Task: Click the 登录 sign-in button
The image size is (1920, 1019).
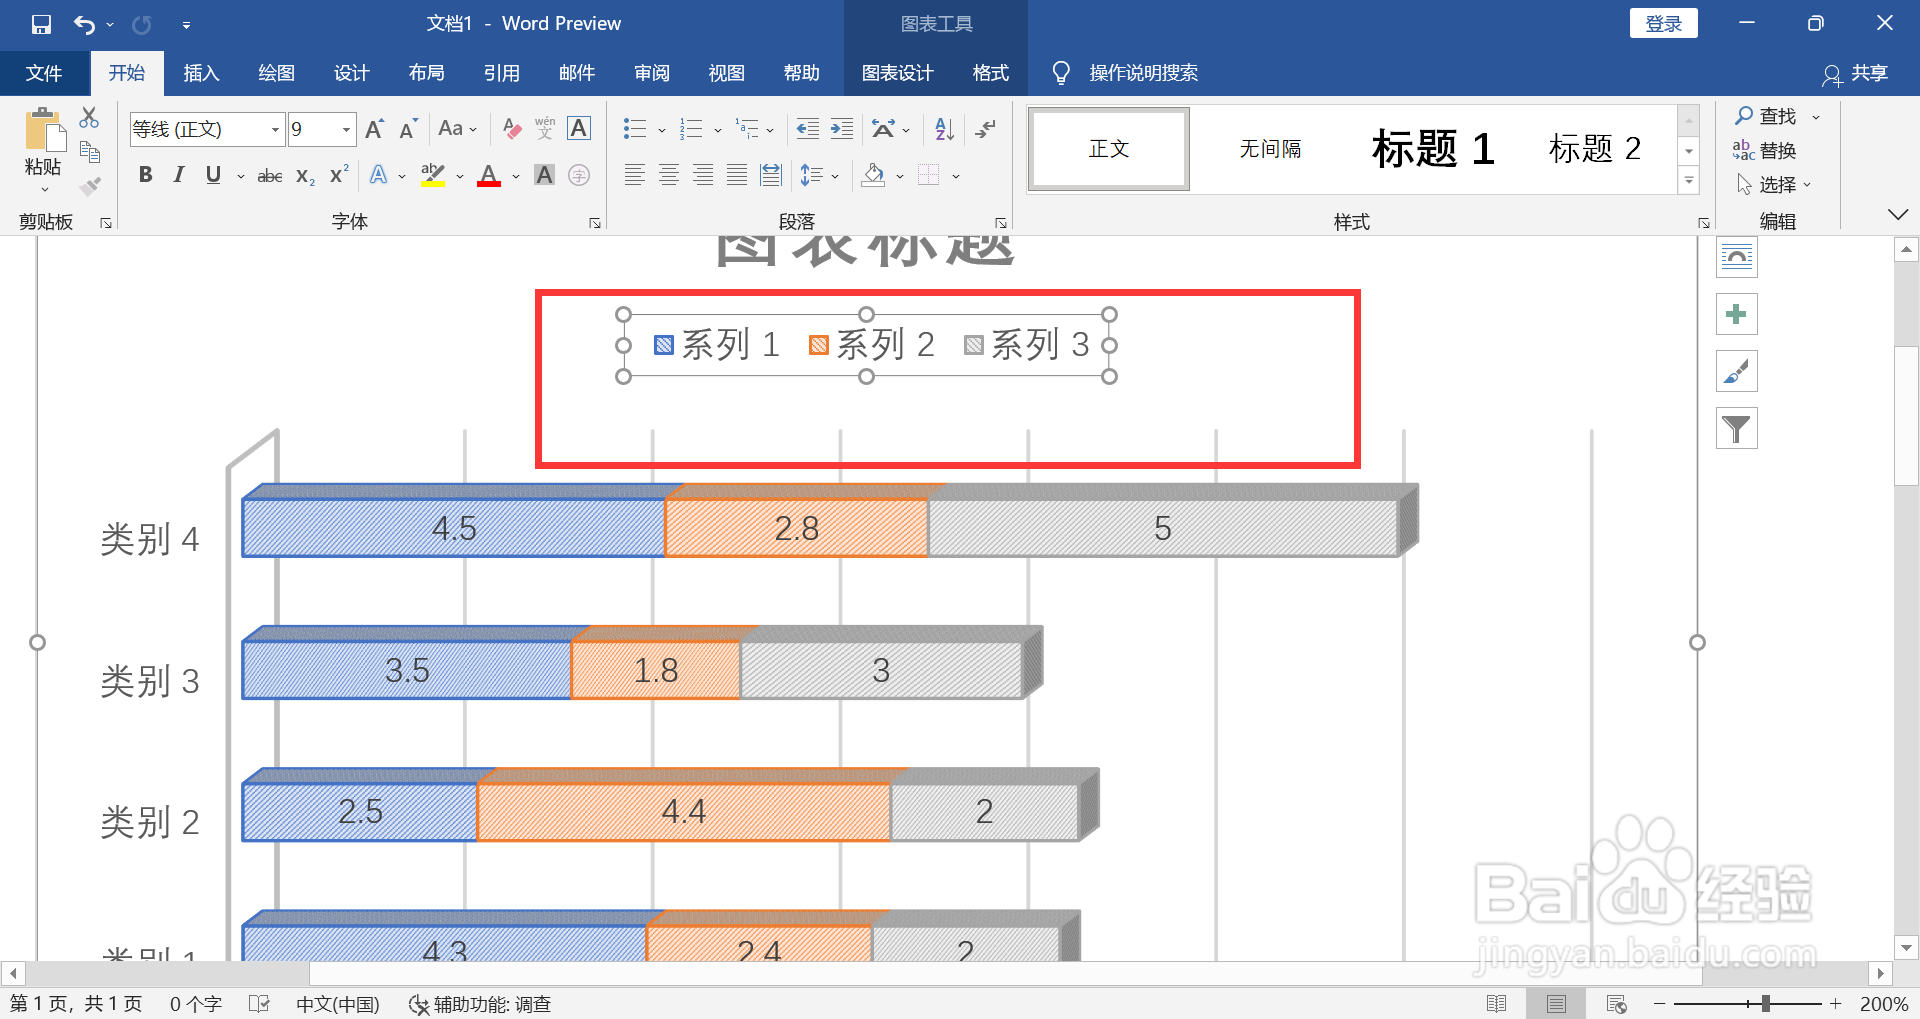Action: pos(1664,23)
